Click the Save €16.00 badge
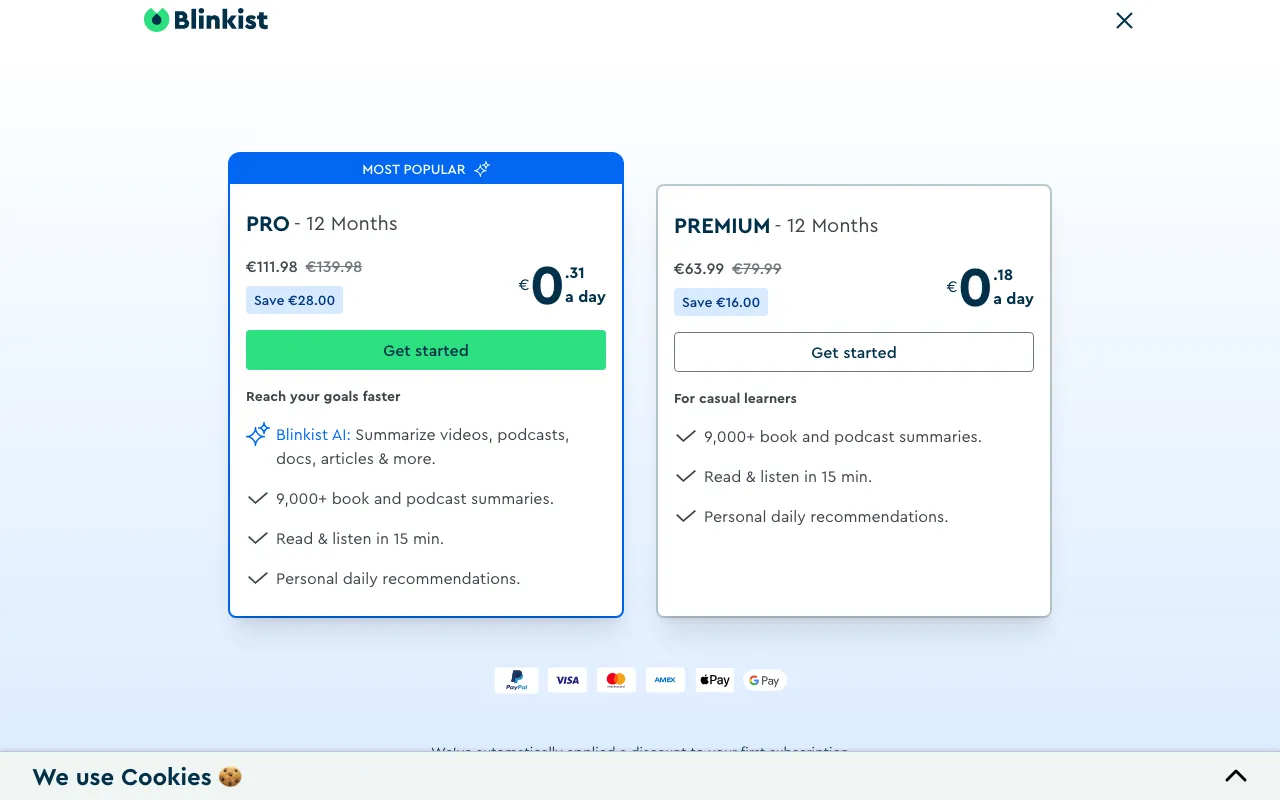Image resolution: width=1280 pixels, height=800 pixels. [721, 302]
